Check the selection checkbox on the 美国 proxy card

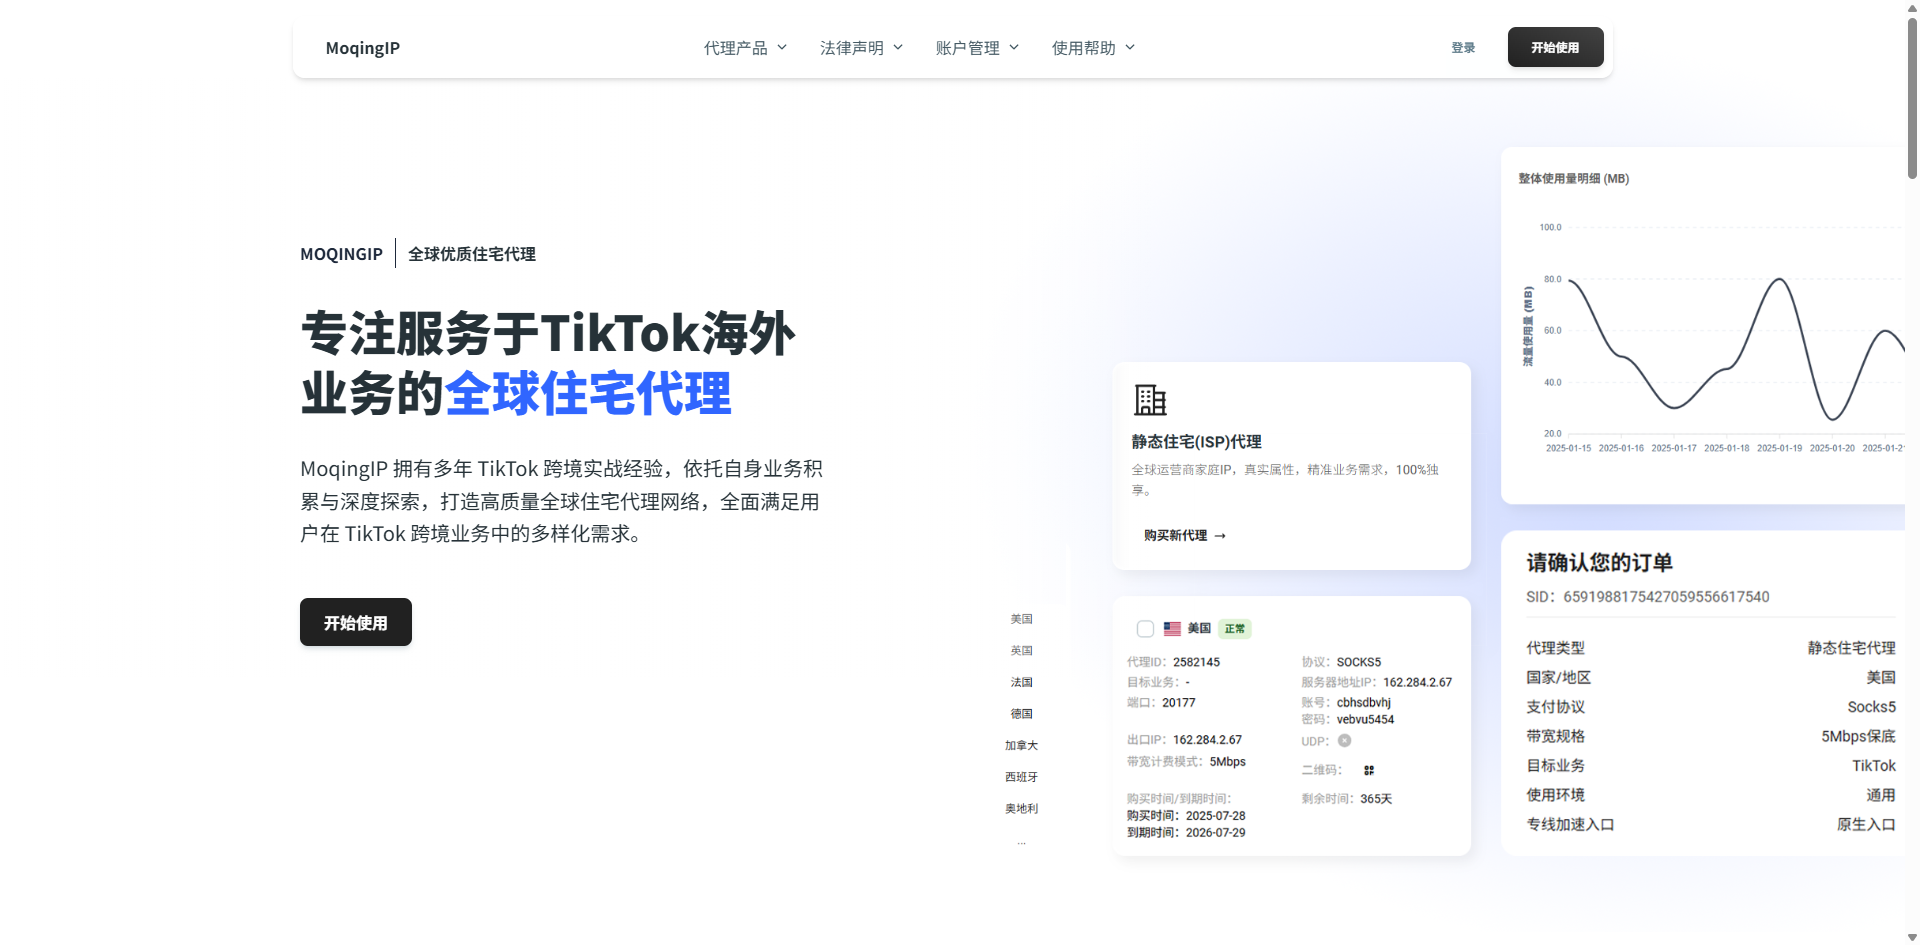[1145, 629]
